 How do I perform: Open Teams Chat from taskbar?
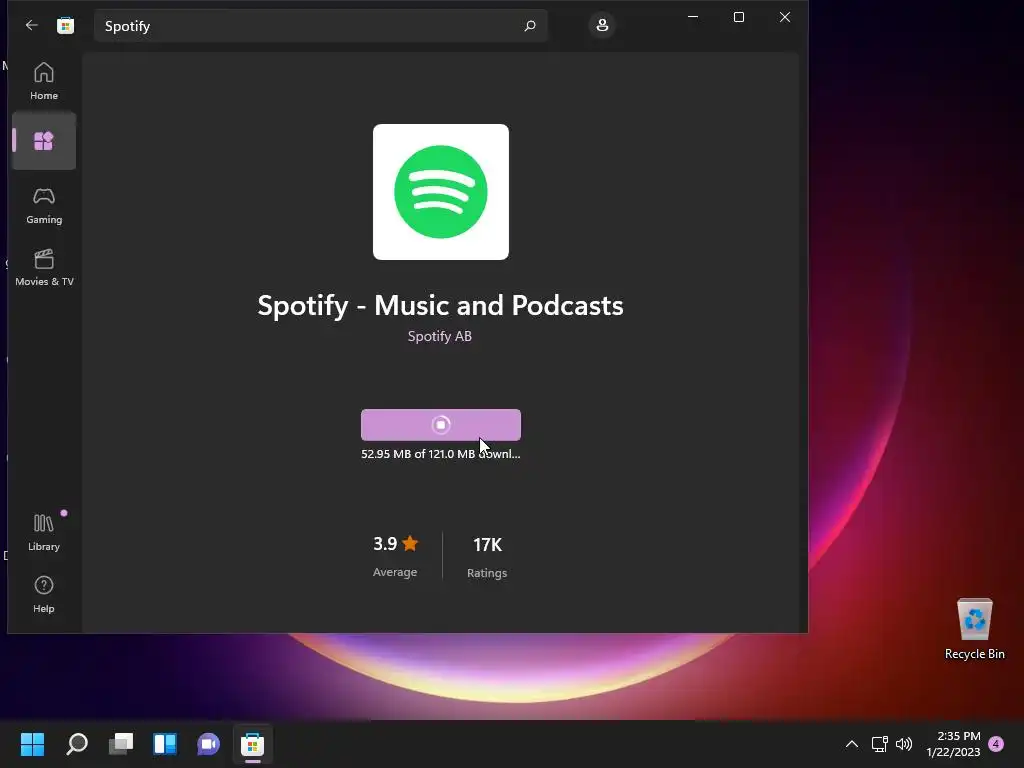[208, 744]
